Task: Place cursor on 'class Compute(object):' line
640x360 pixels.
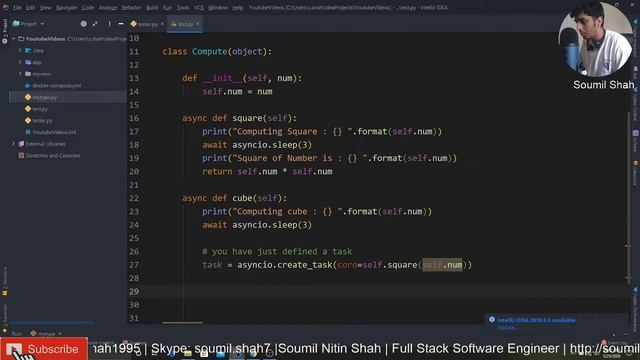Action: pos(217,51)
